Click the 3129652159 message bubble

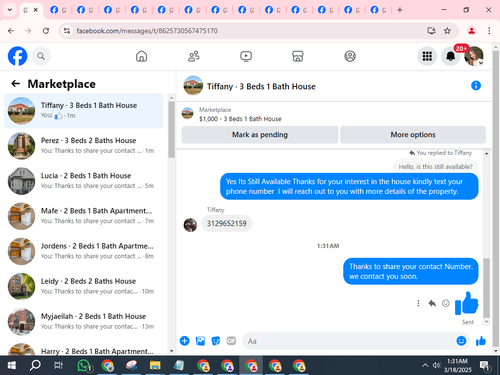227,223
